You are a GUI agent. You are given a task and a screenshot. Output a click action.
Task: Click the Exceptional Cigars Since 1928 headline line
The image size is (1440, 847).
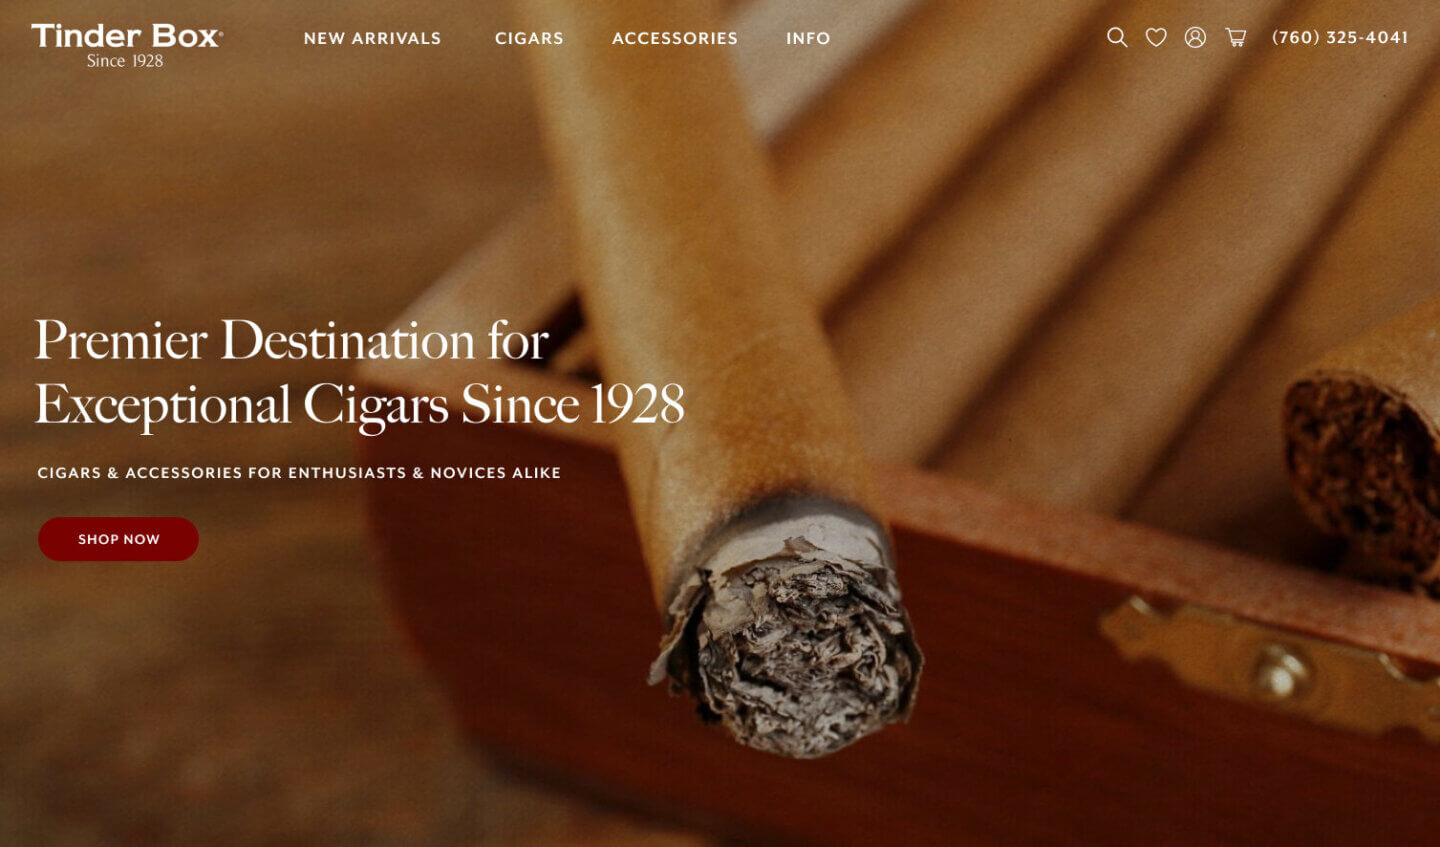pyautogui.click(x=360, y=405)
